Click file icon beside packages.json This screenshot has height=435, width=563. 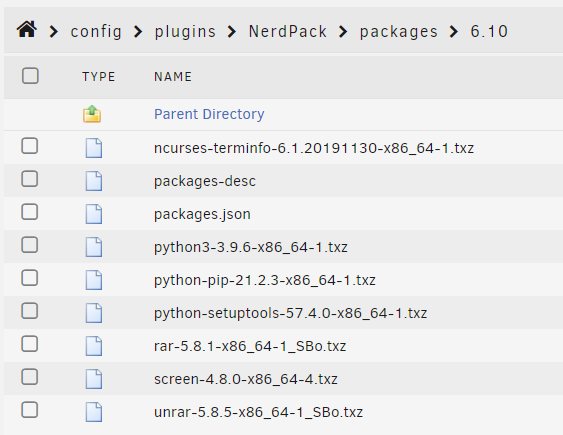click(x=94, y=214)
